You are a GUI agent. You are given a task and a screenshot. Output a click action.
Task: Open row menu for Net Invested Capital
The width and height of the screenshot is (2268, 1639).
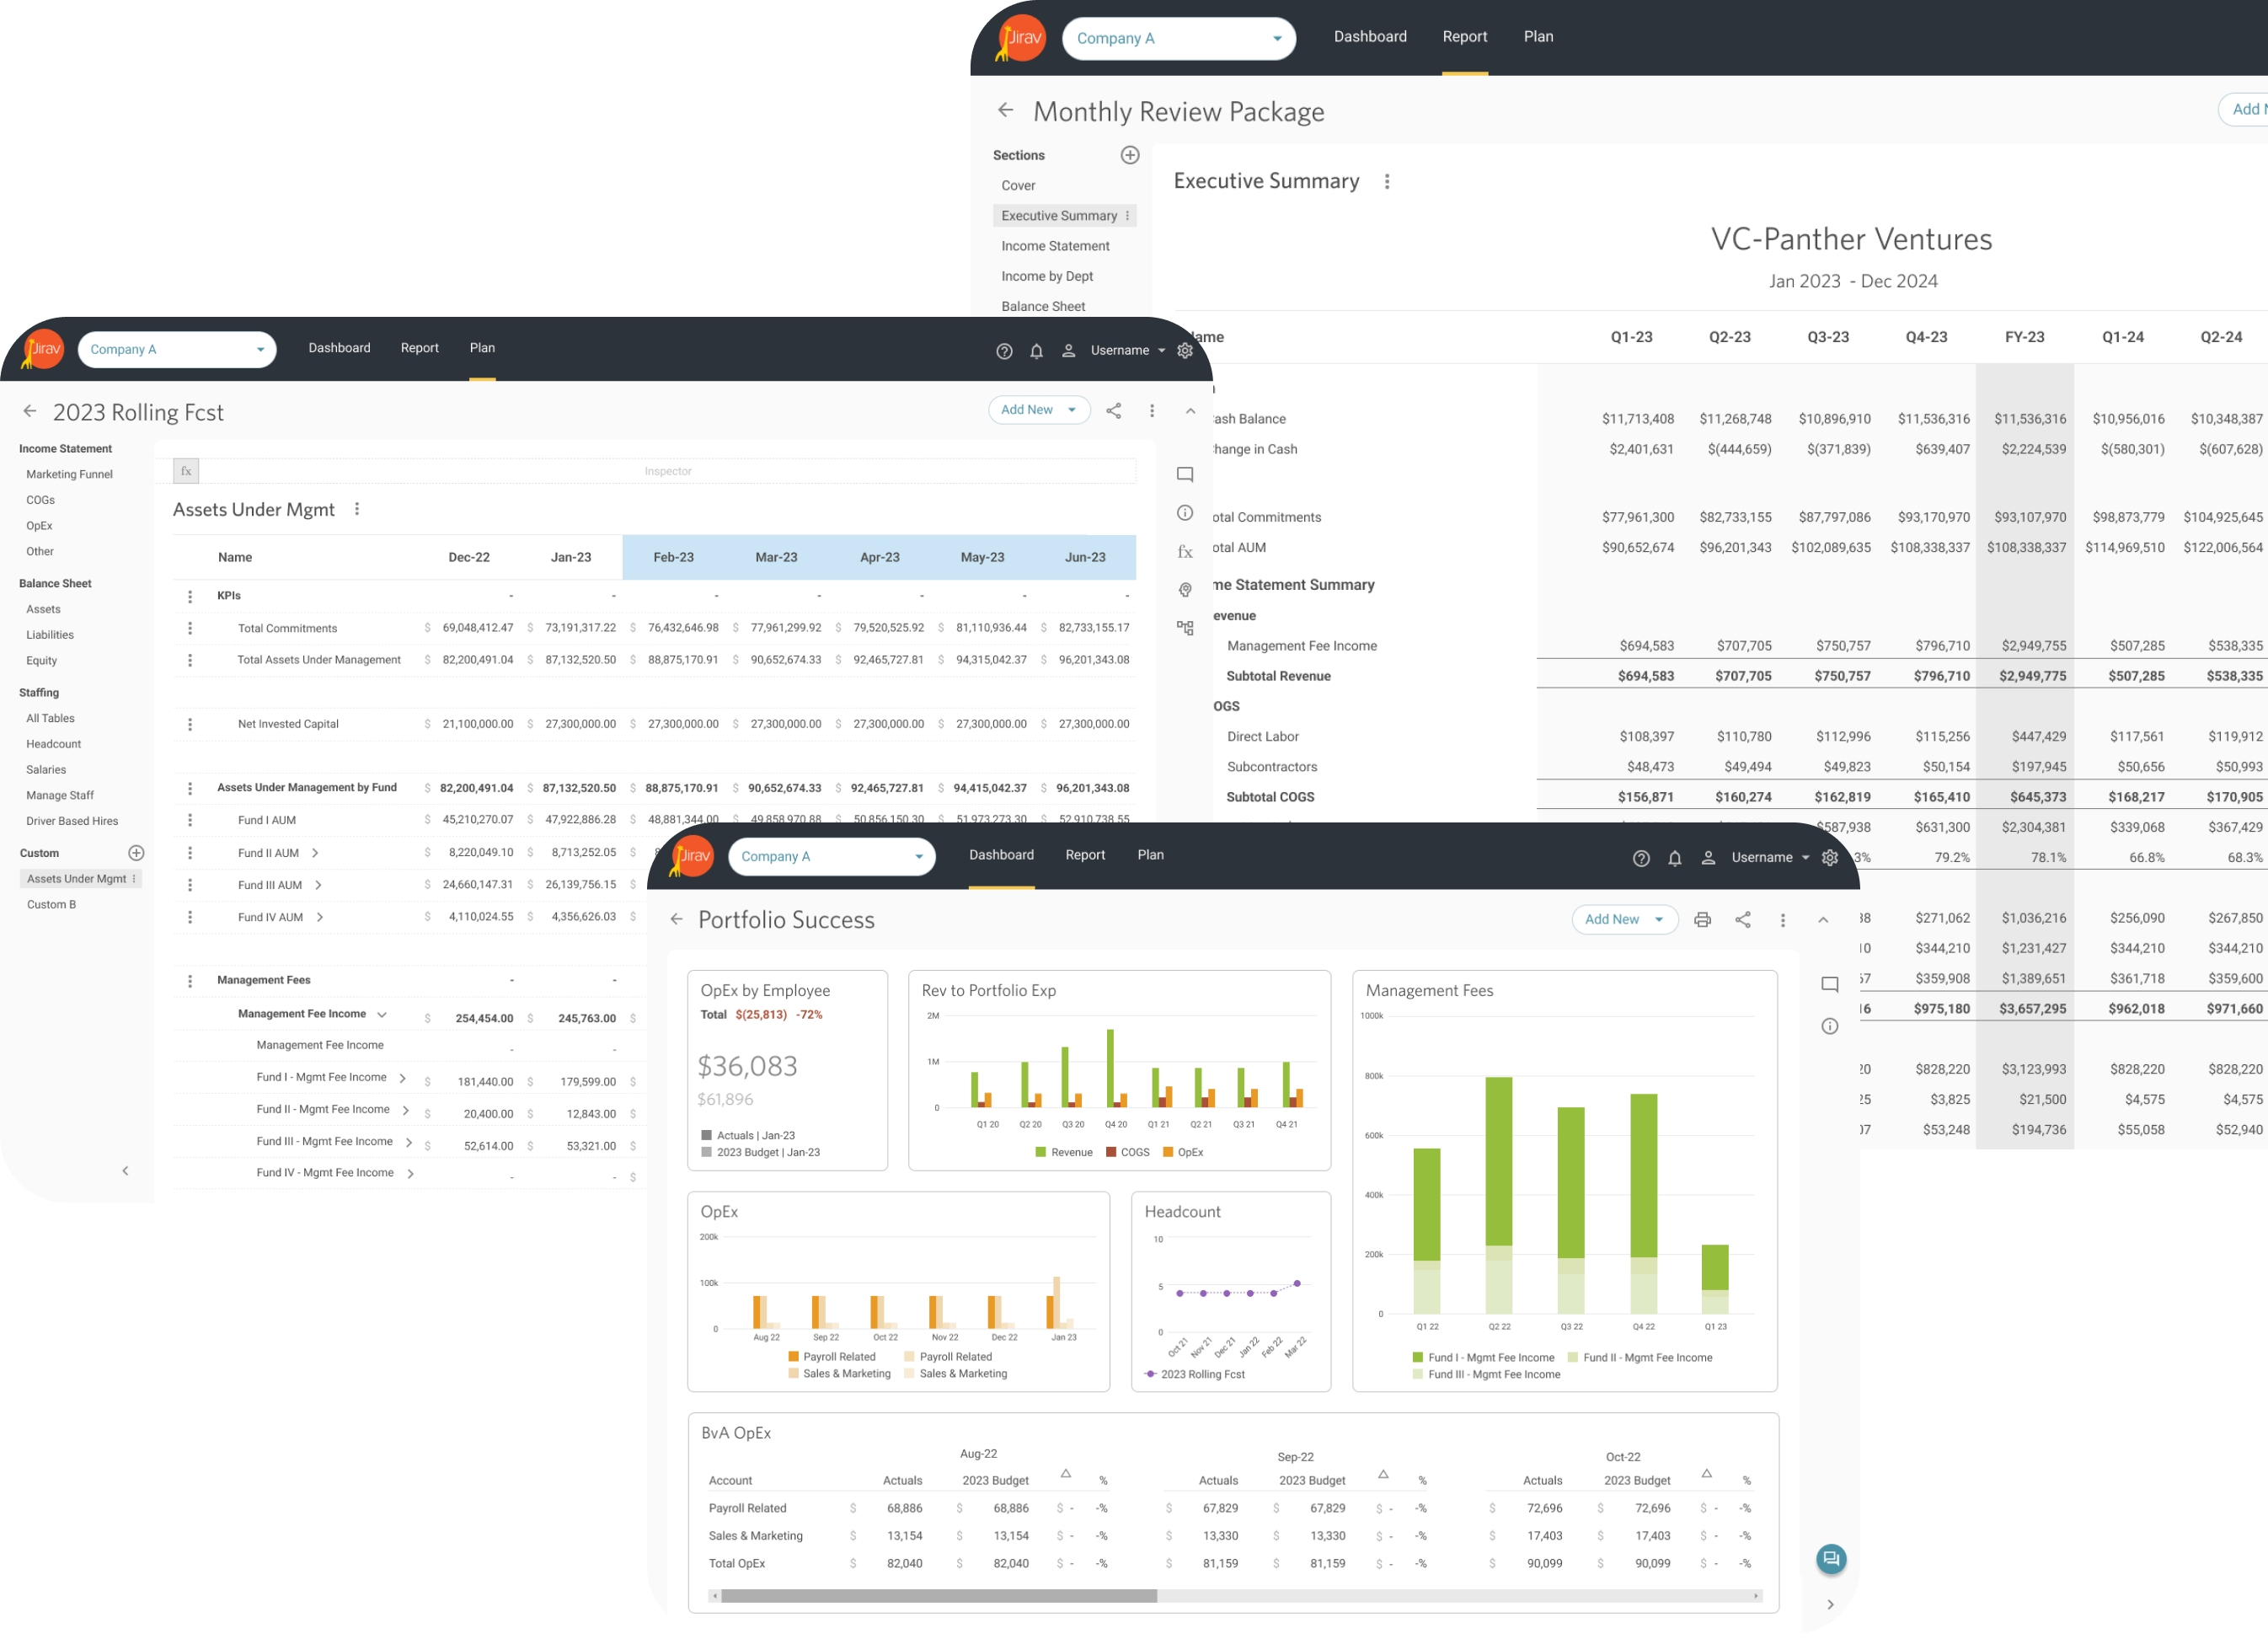click(190, 724)
